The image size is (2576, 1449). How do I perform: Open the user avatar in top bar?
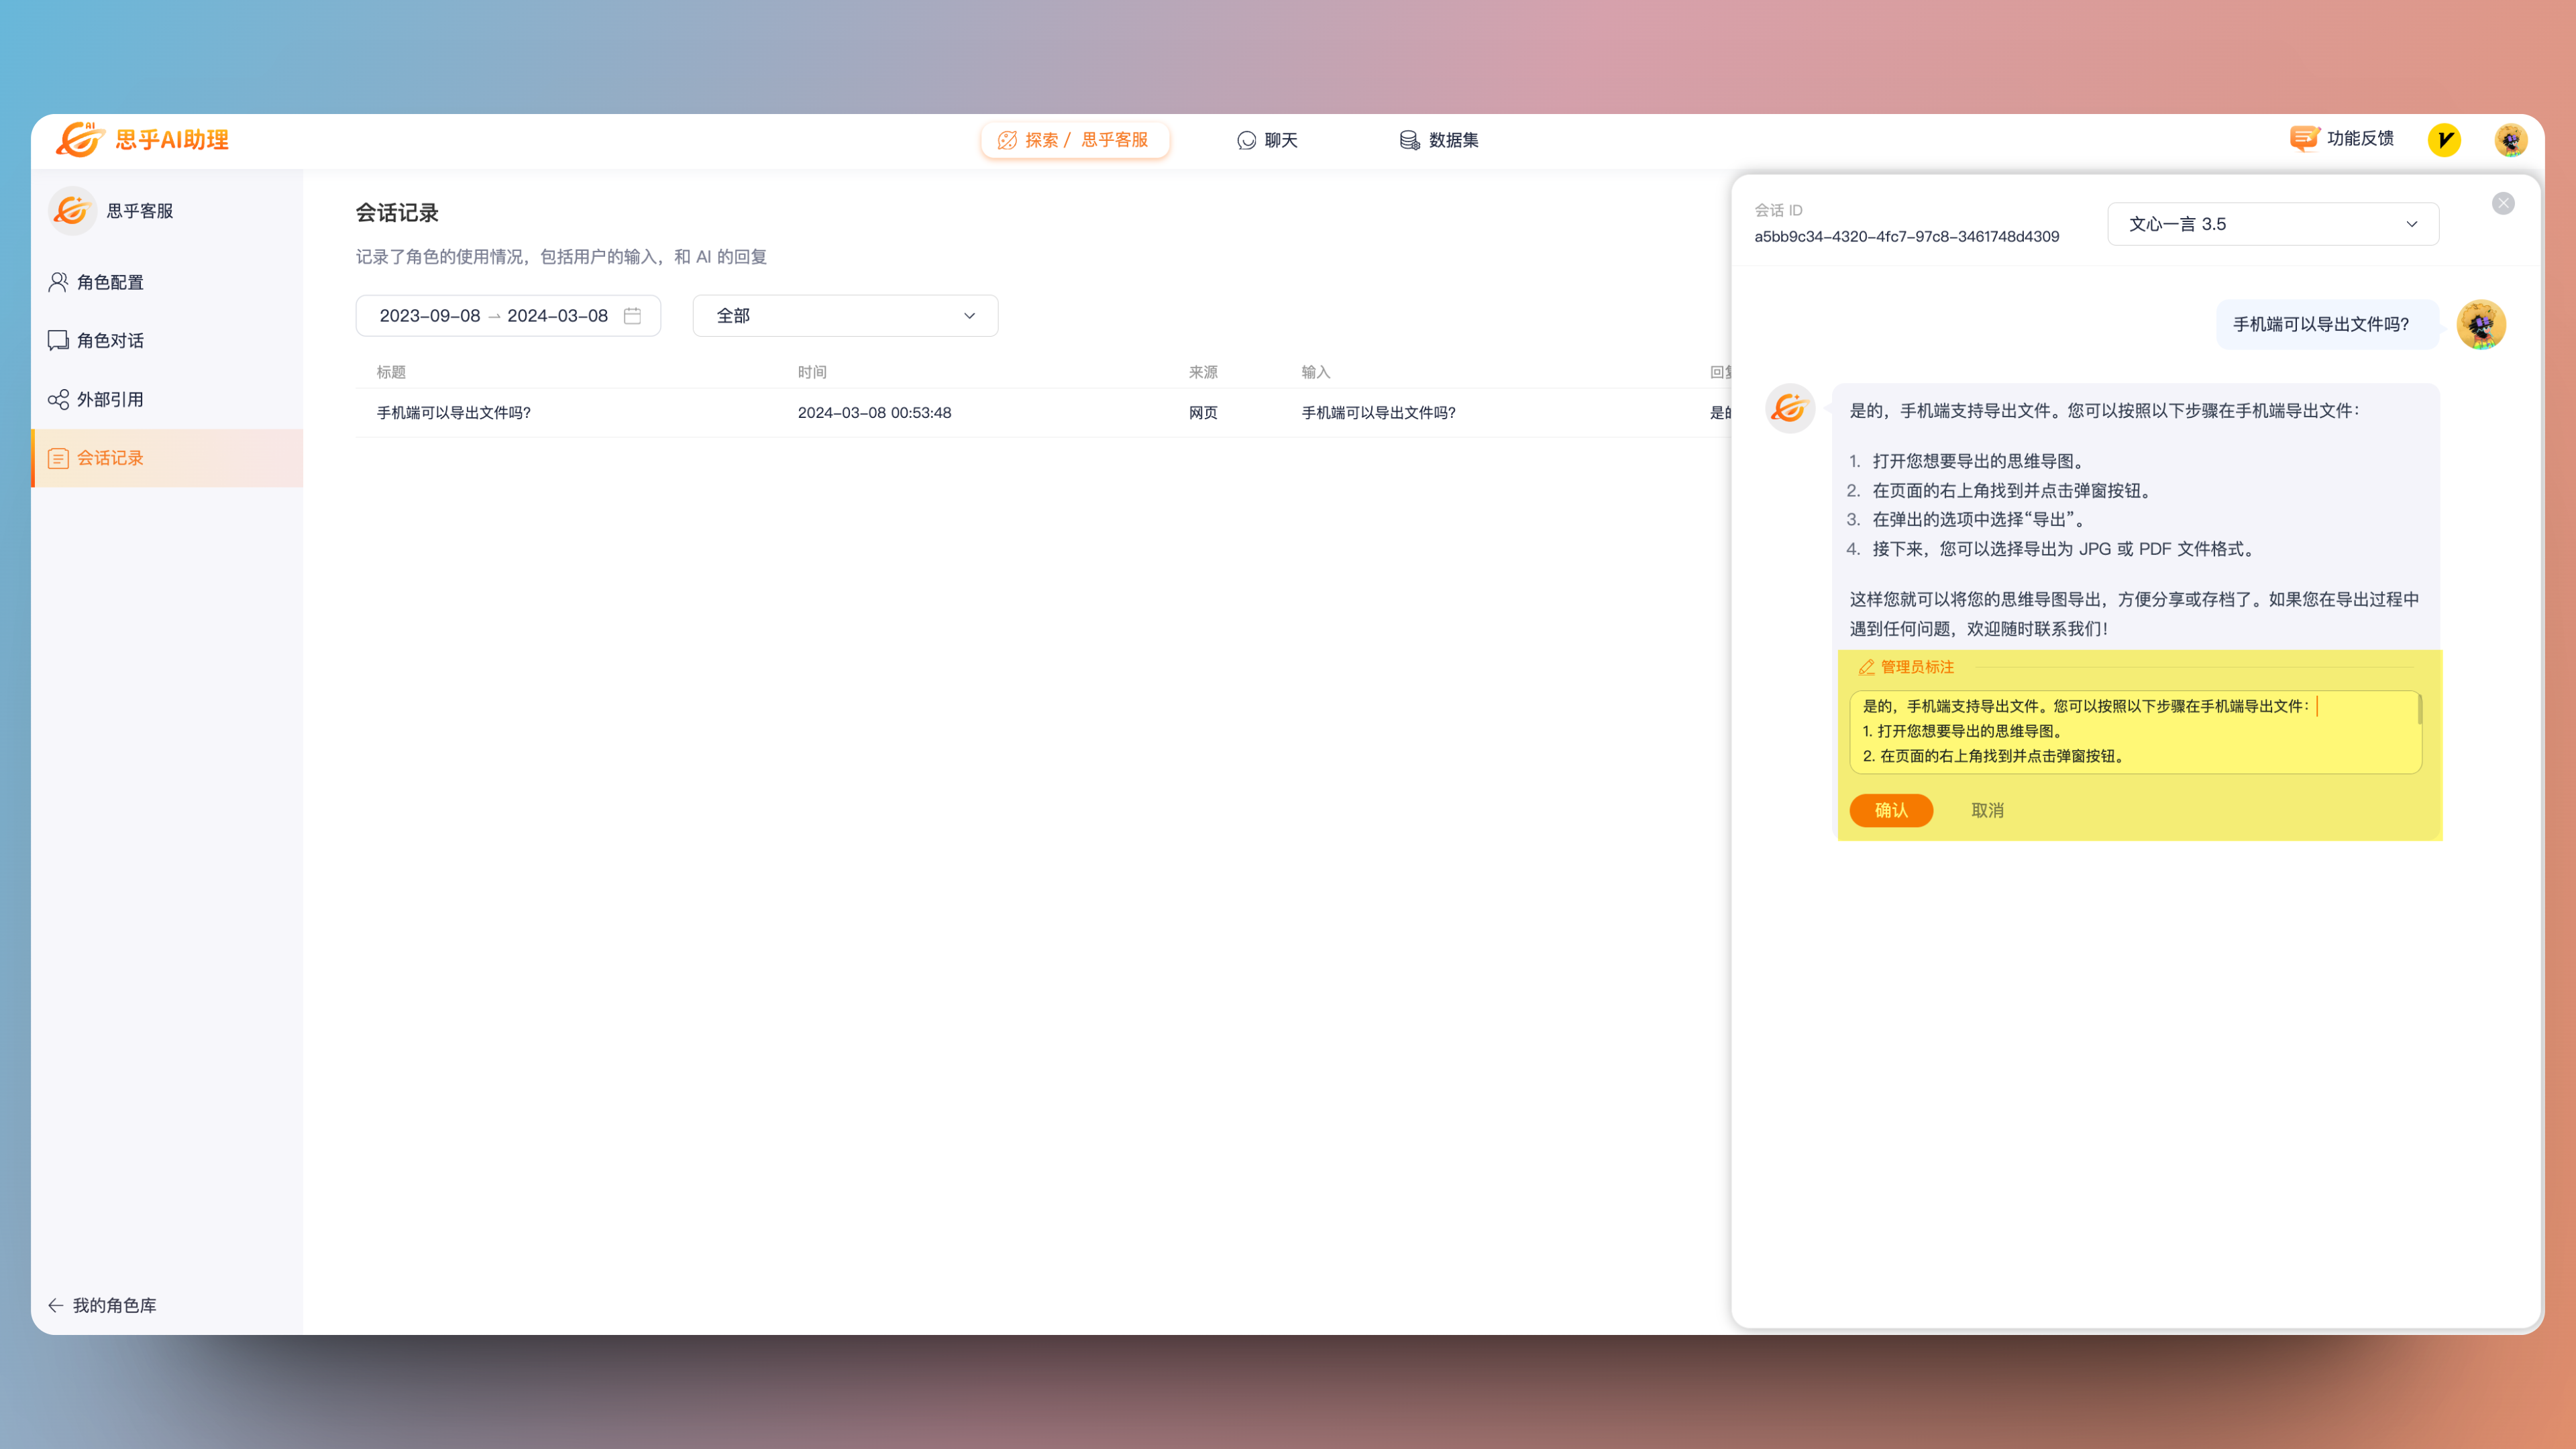[x=2511, y=140]
